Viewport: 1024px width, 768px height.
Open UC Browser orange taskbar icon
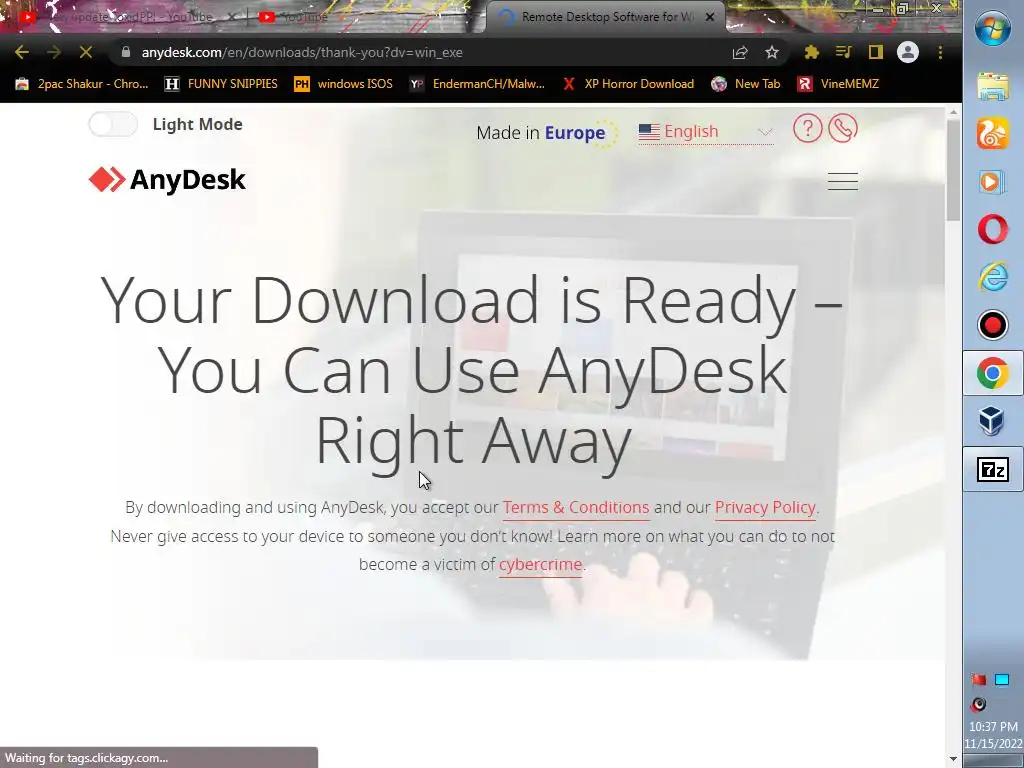click(993, 134)
